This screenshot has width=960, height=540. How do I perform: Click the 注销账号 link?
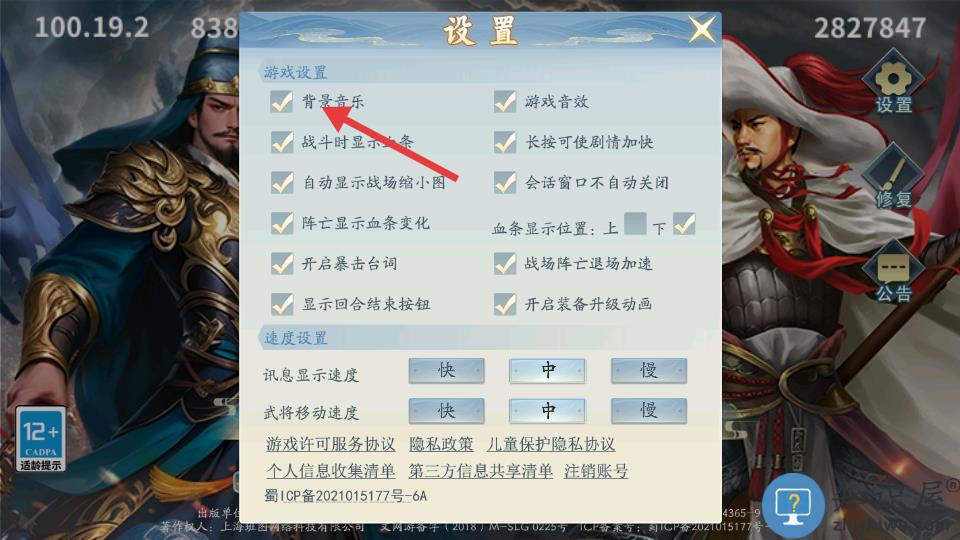point(596,471)
